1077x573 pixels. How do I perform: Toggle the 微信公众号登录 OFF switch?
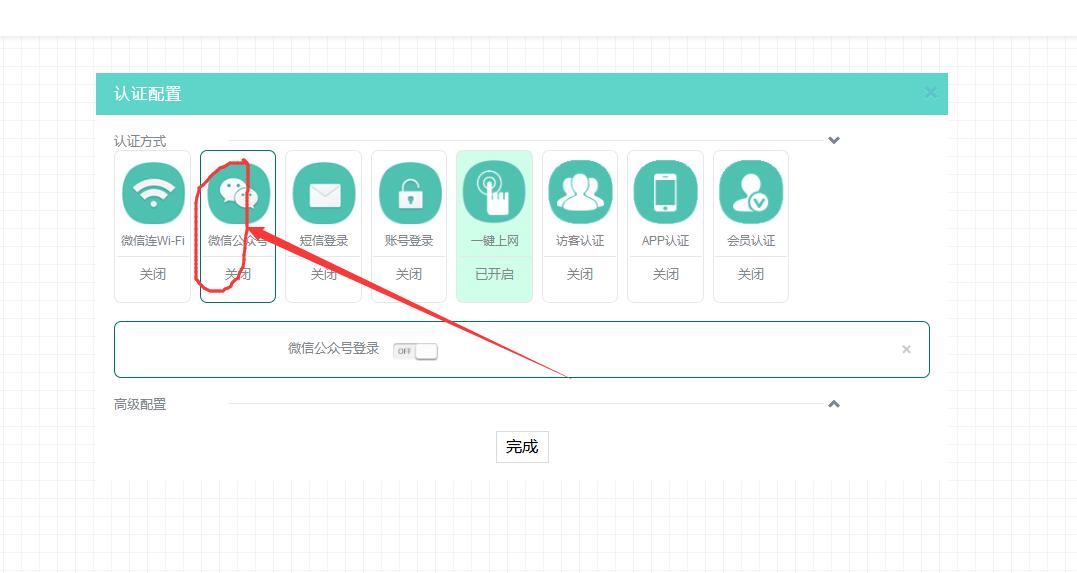point(416,351)
